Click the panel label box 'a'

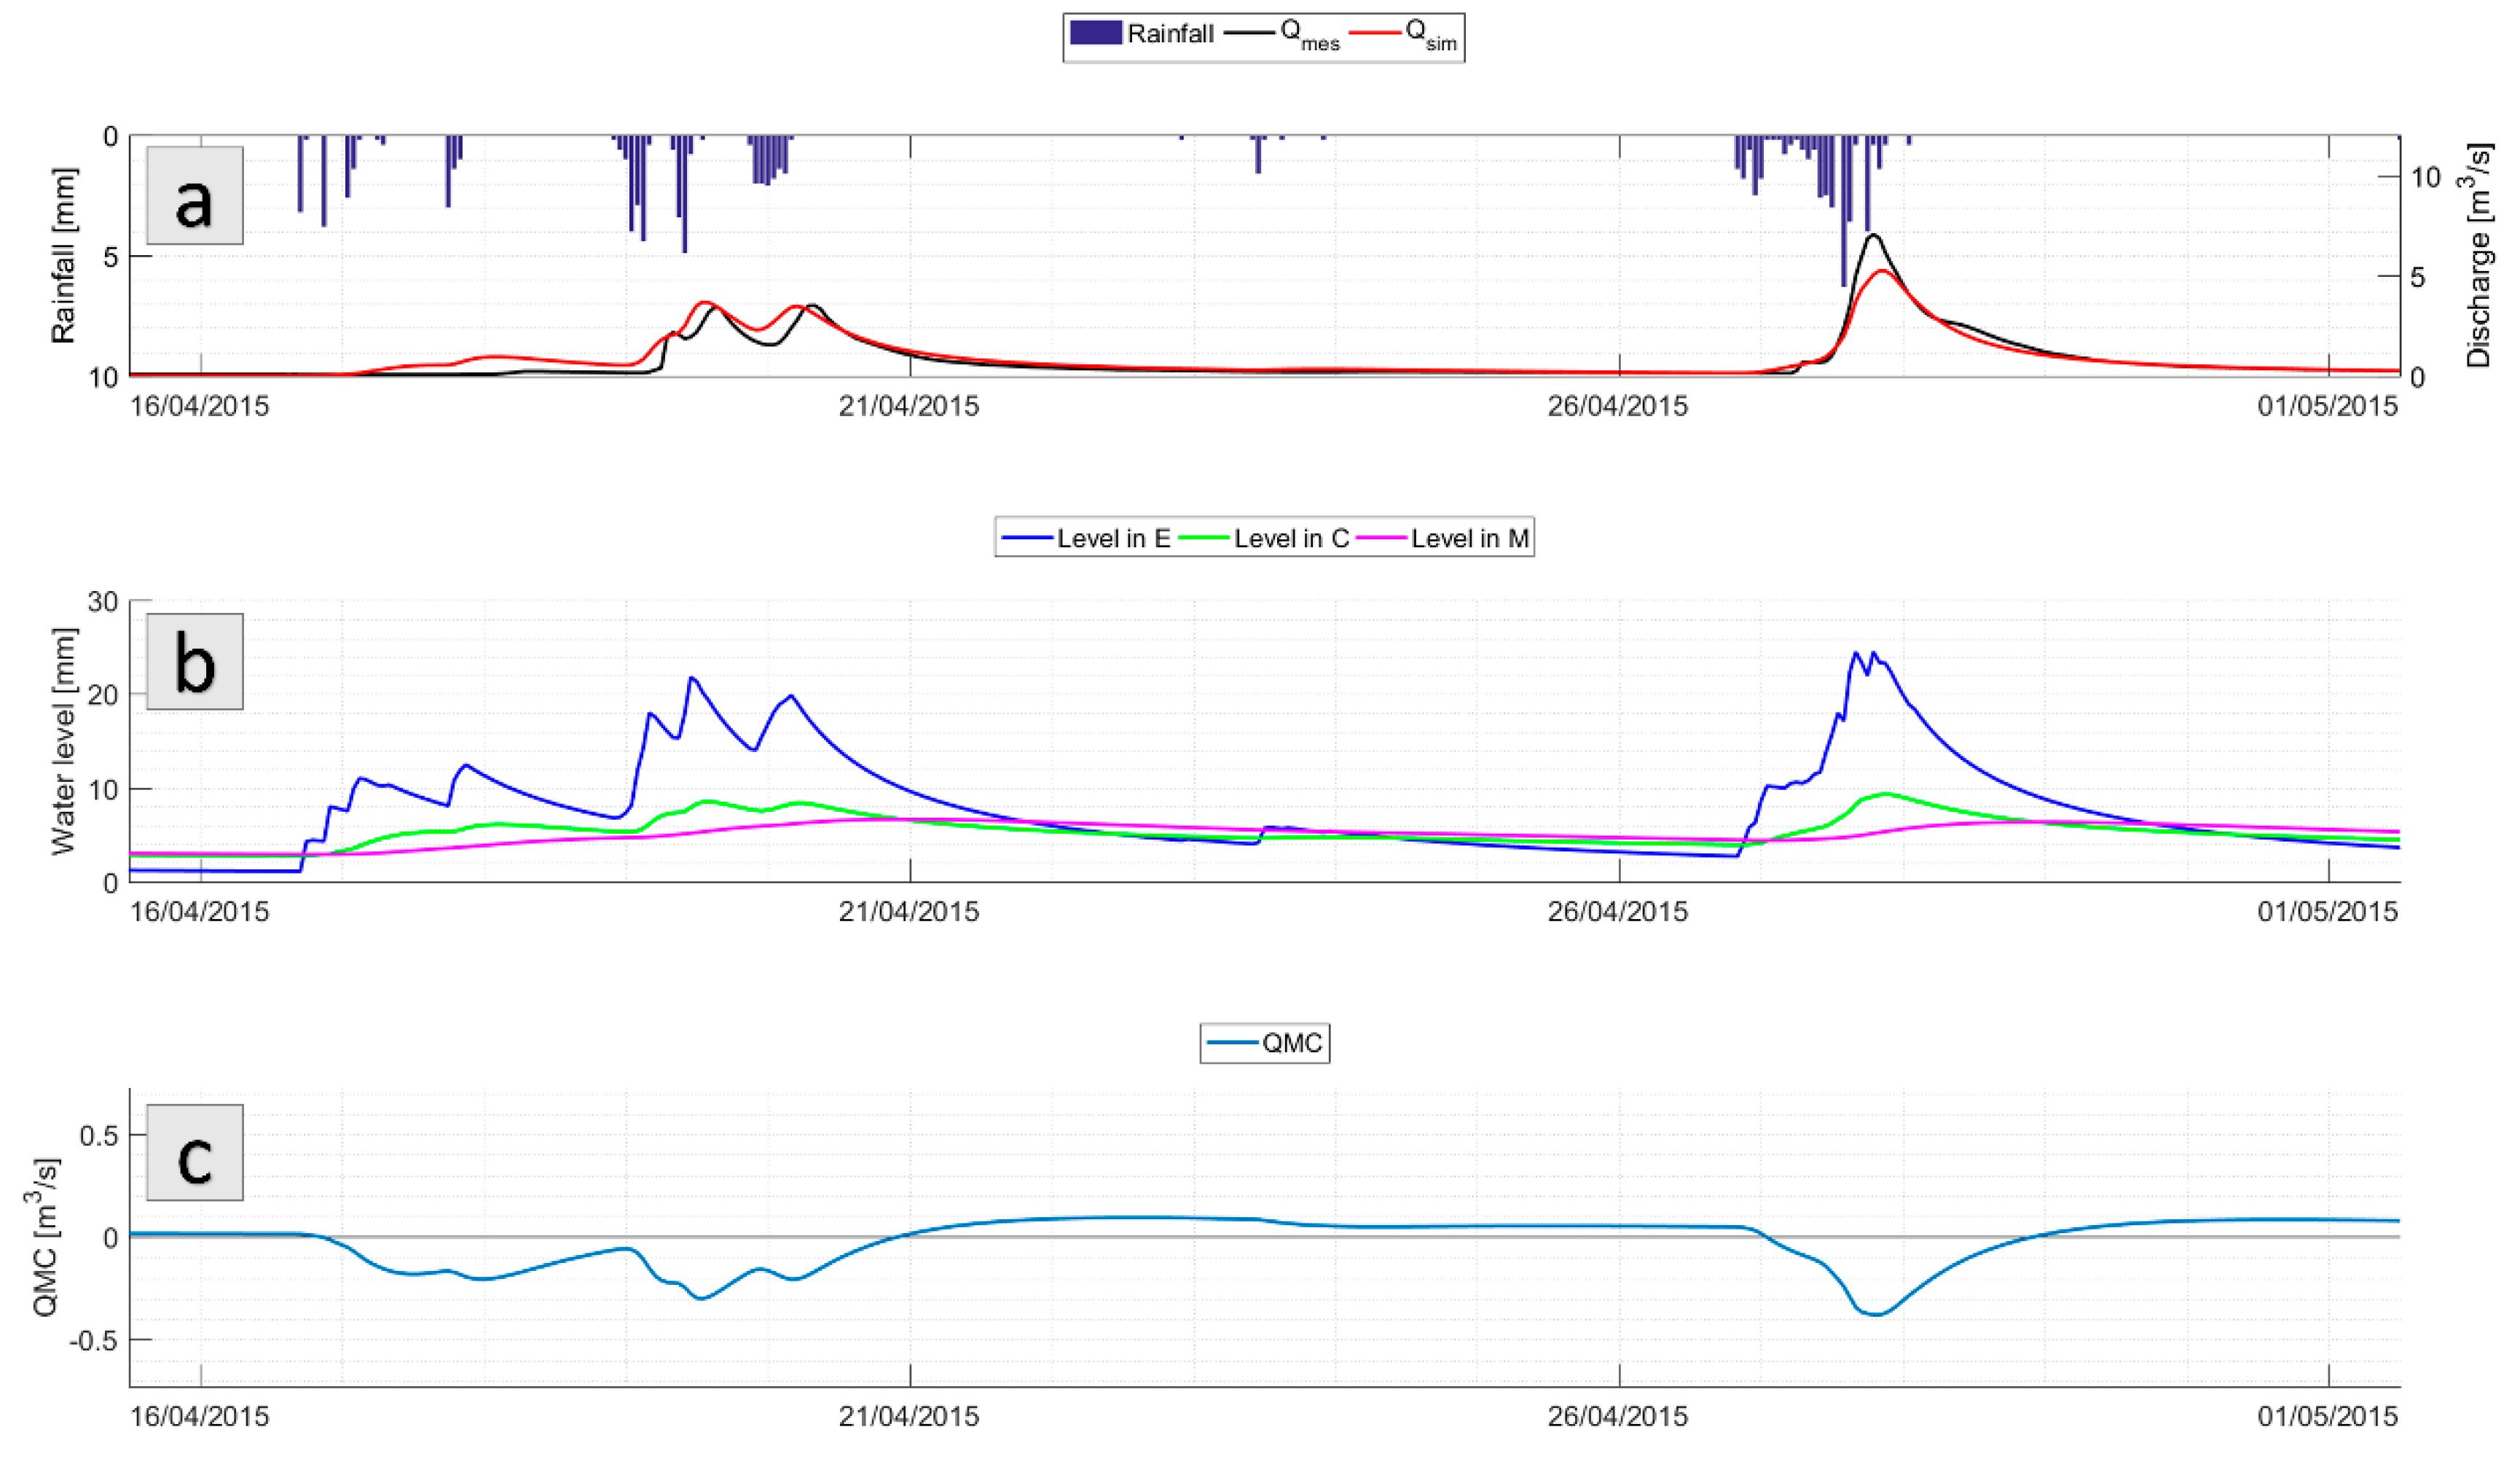pyautogui.click(x=195, y=196)
